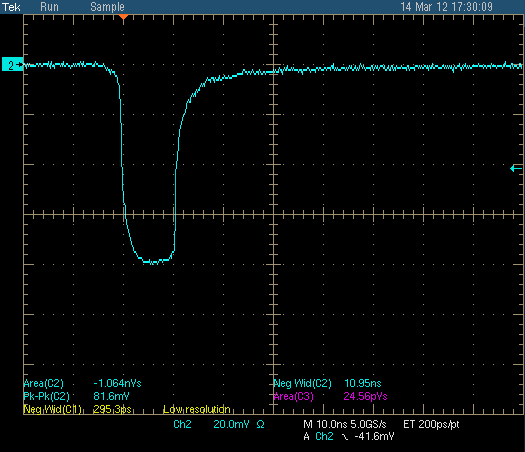Click the Ch2 vertical scale label

pos(182,424)
